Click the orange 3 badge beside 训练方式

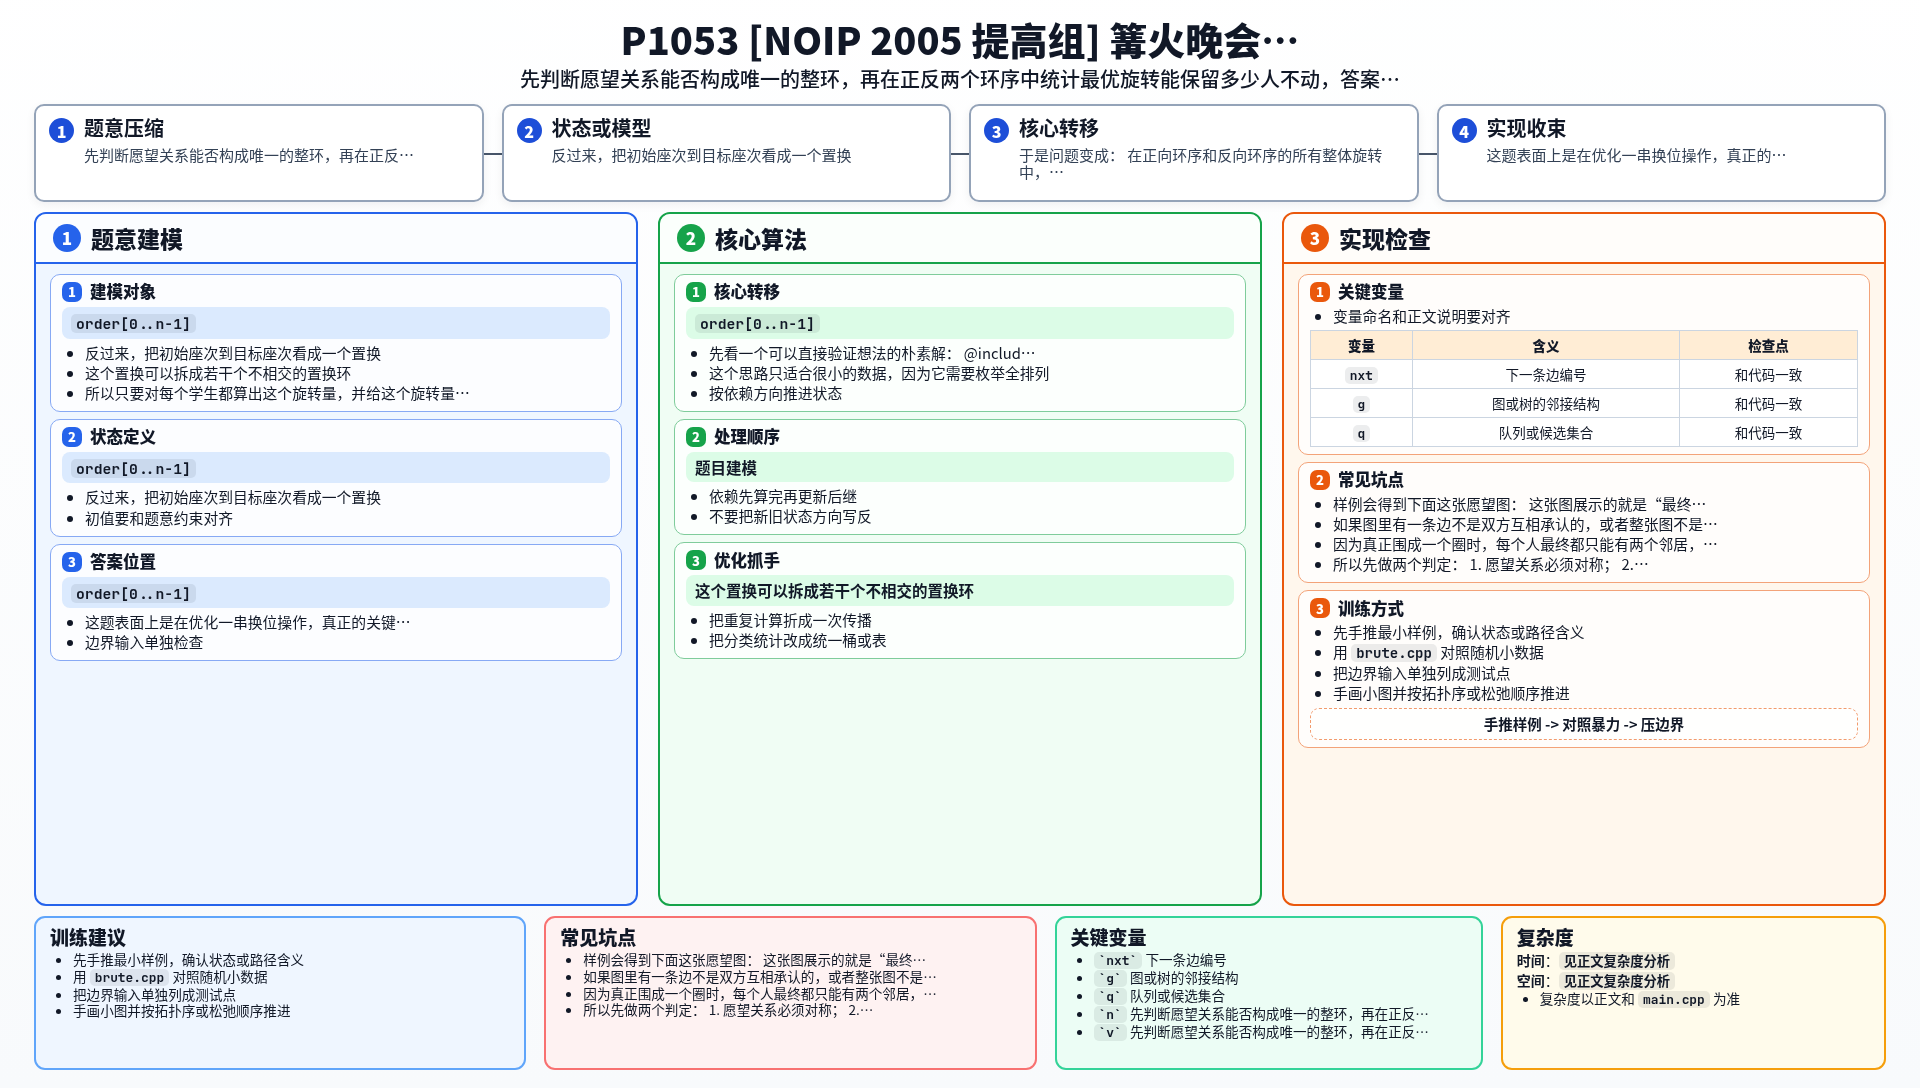pos(1320,609)
